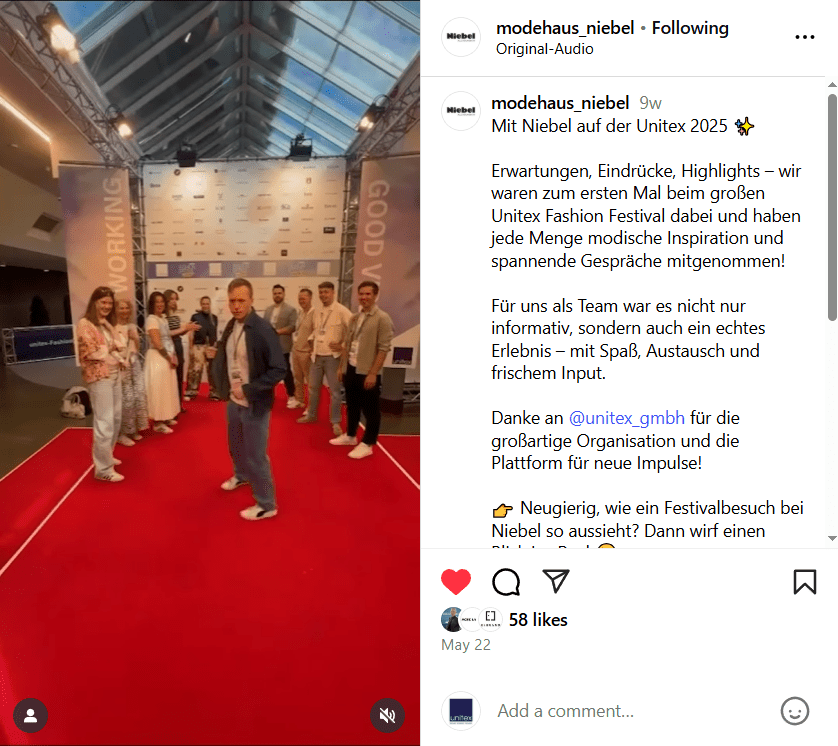The height and width of the screenshot is (746, 838).
Task: Click the caption scrollbar thumb
Action: [832, 207]
